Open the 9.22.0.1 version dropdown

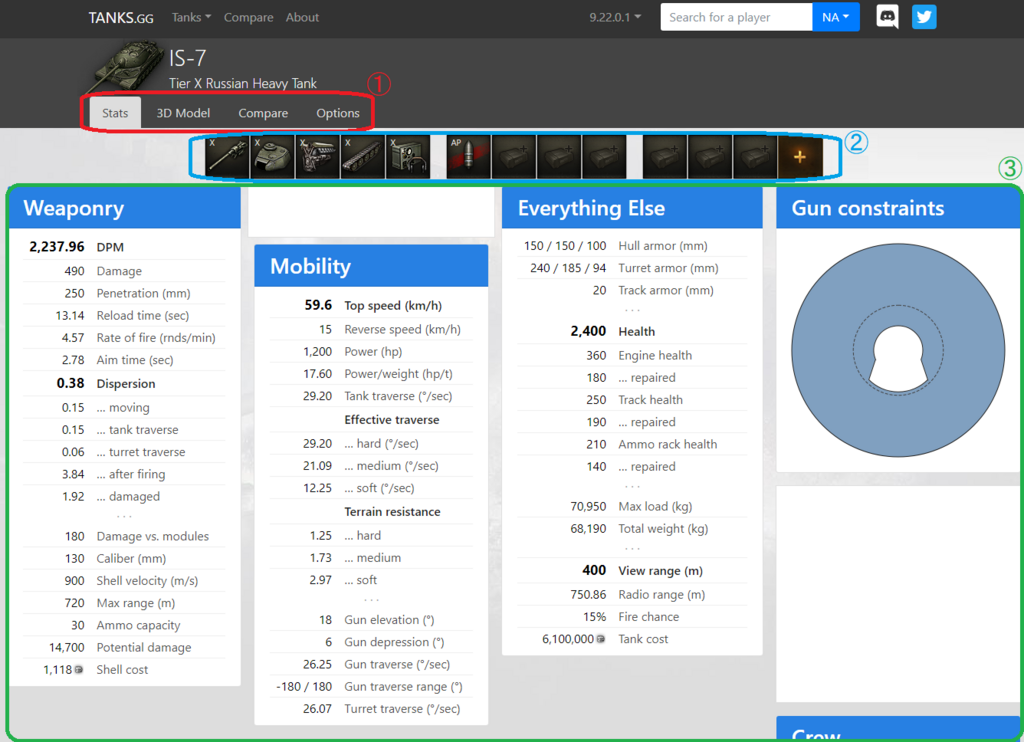pyautogui.click(x=615, y=17)
